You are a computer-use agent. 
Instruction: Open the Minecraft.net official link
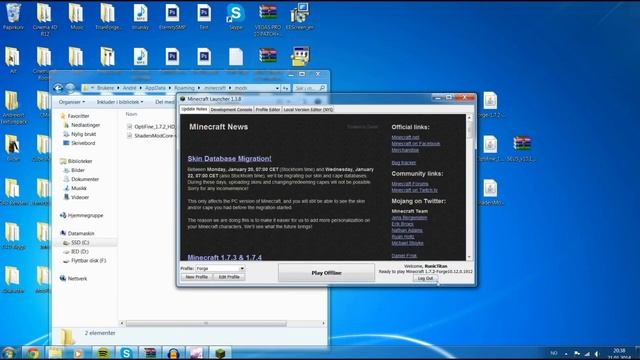(x=405, y=137)
